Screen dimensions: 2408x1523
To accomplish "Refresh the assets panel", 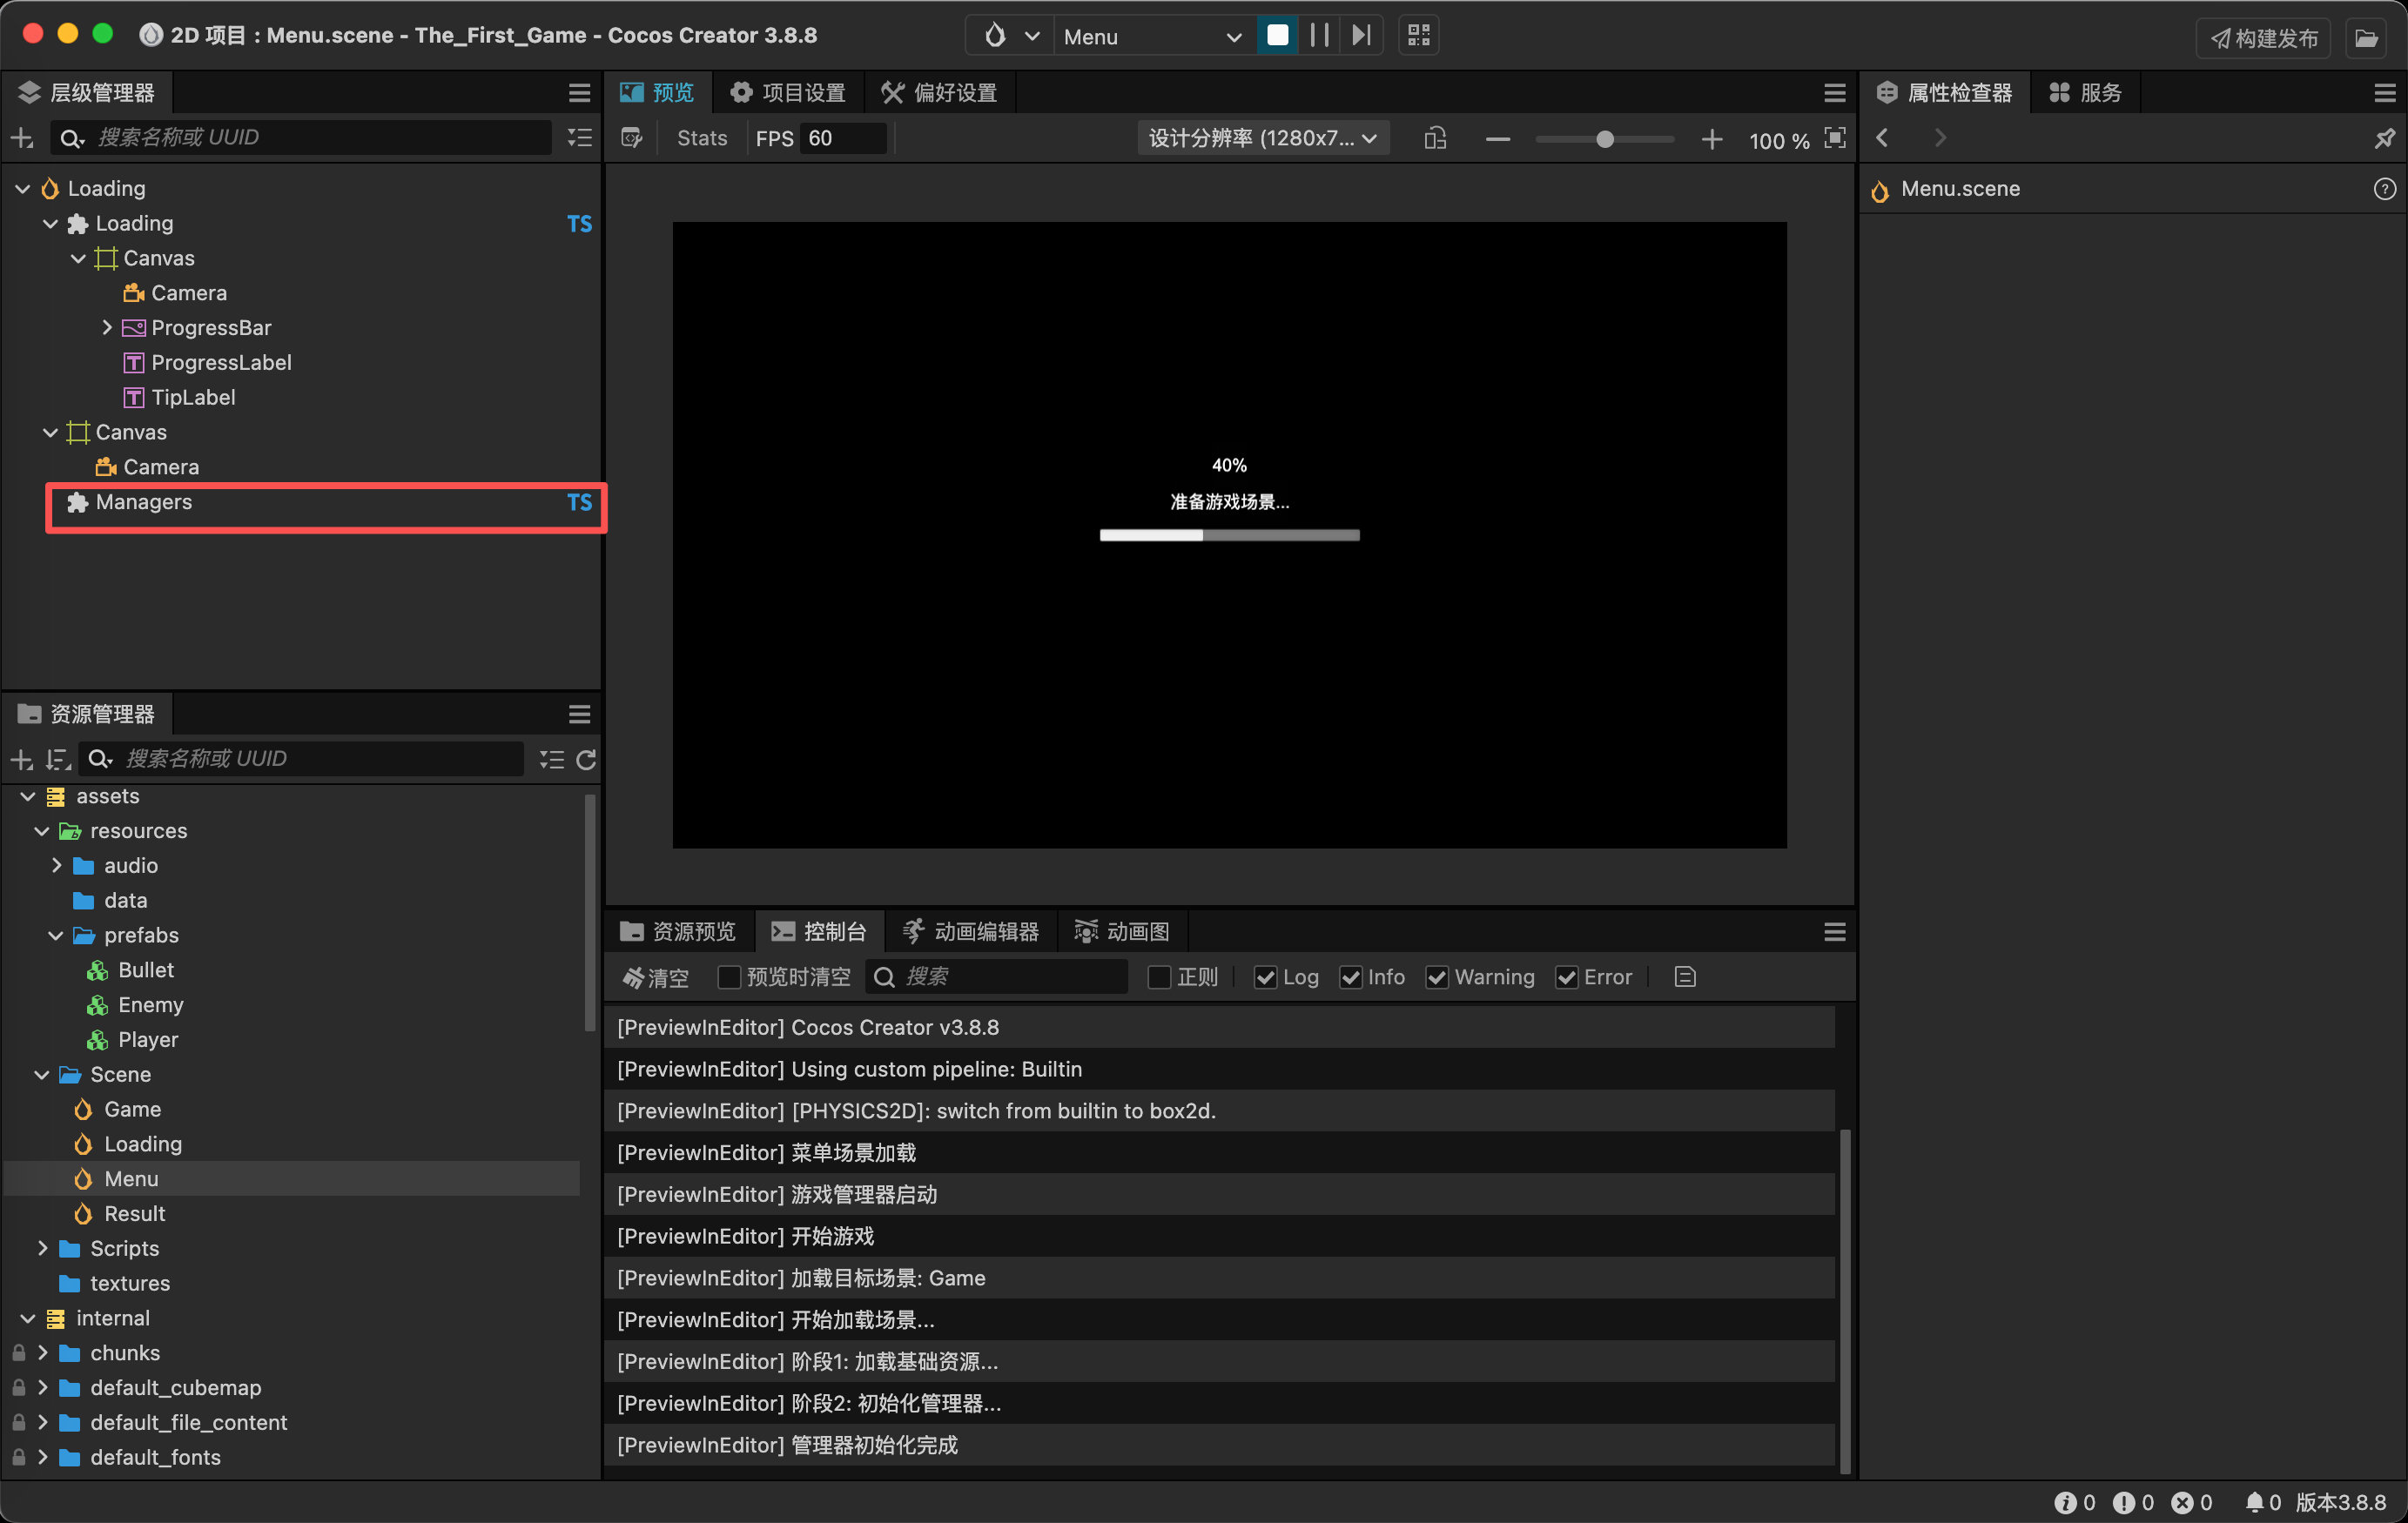I will coord(586,759).
